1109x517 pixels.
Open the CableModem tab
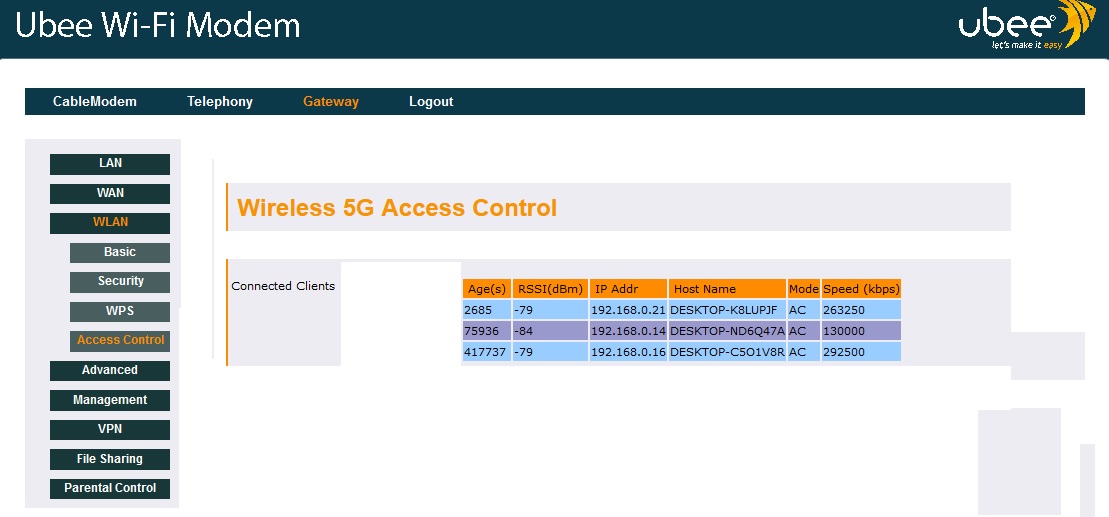95,101
